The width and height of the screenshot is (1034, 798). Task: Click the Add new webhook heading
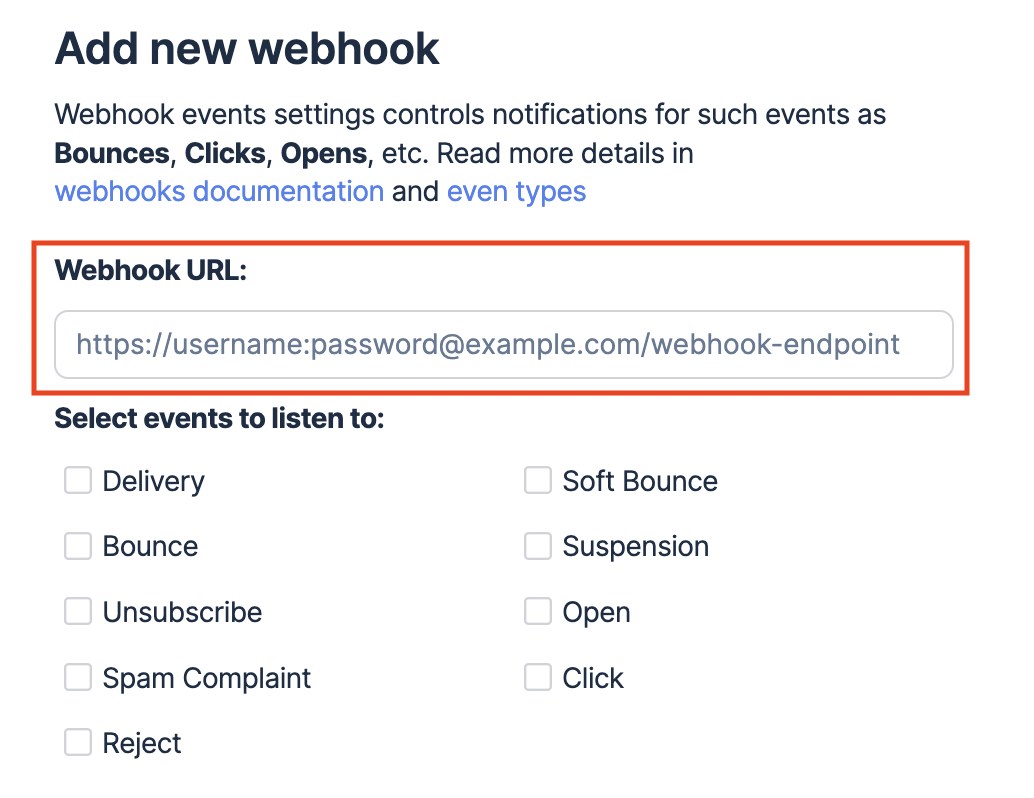coord(247,49)
